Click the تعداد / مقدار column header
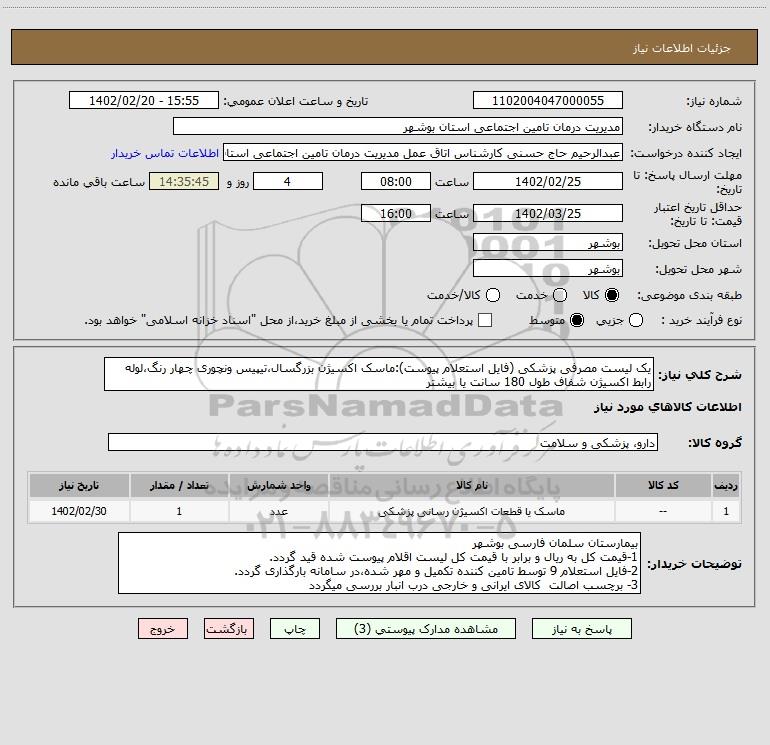 pyautogui.click(x=179, y=485)
